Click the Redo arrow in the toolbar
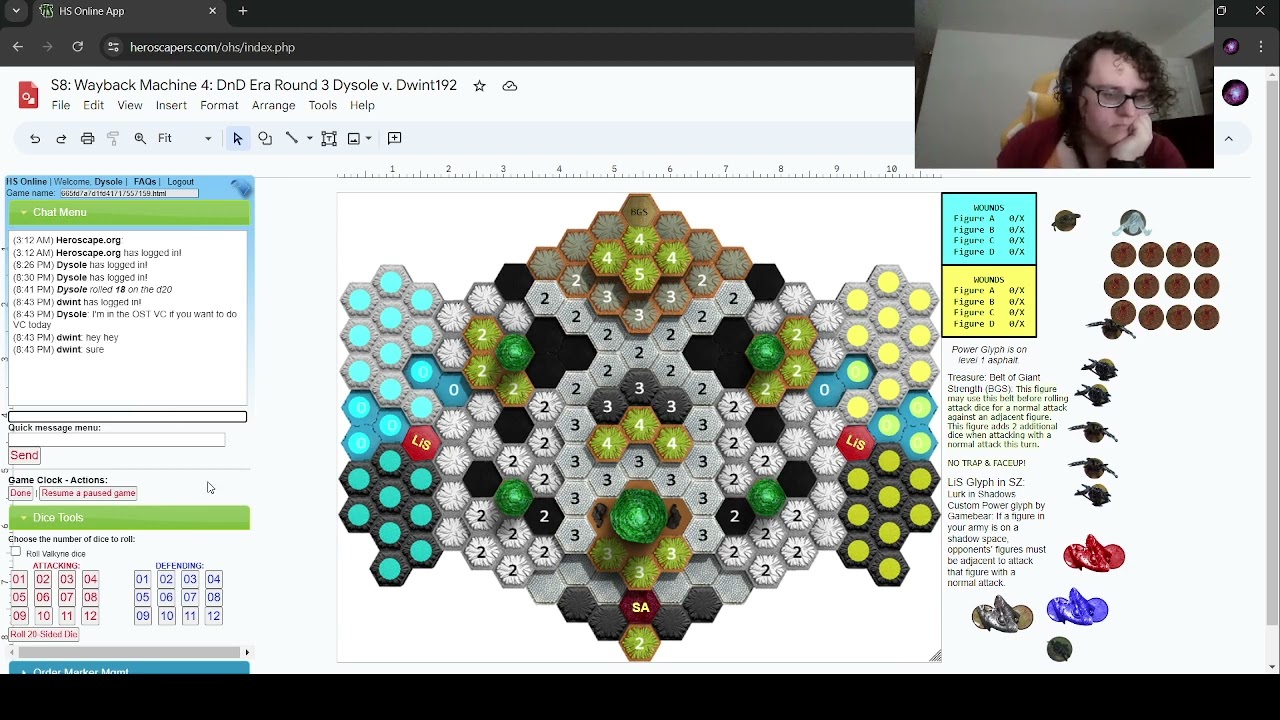Screen dimensions: 1280x720 point(61,138)
